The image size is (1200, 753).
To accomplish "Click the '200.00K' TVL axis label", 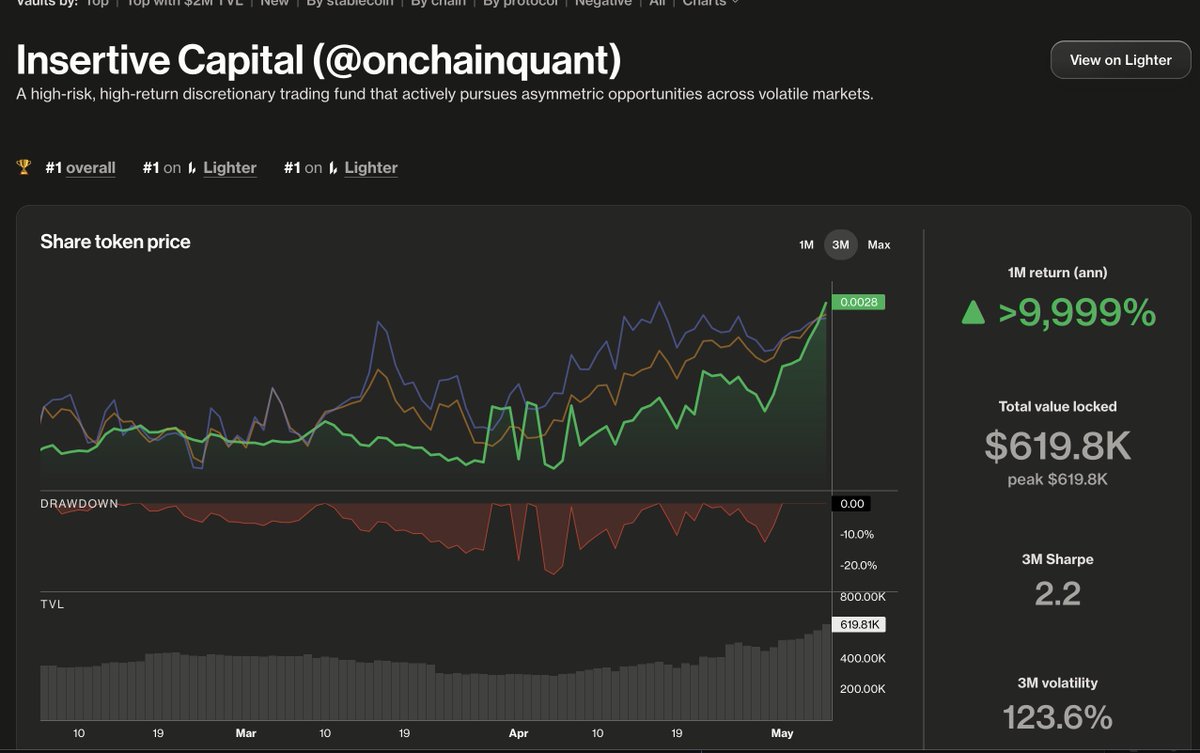I will pyautogui.click(x=861, y=689).
